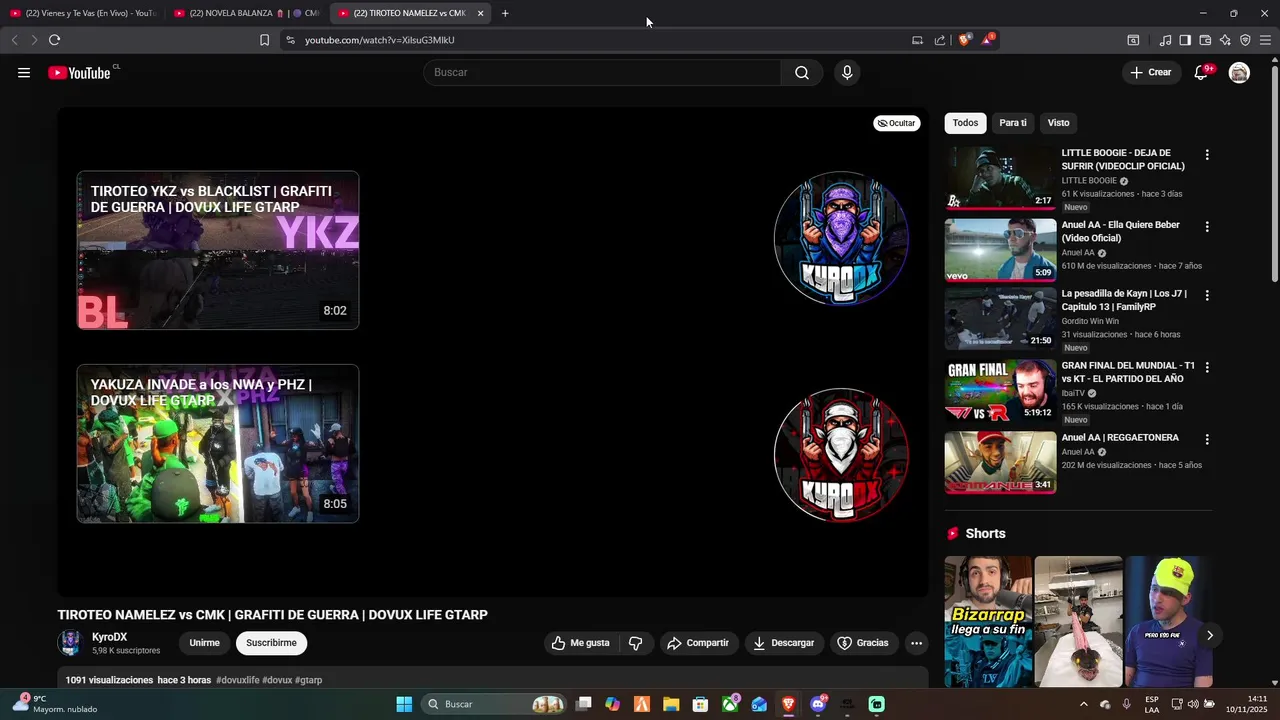The image size is (1280, 720).
Task: Reload the page in browser toolbar
Action: pyautogui.click(x=54, y=40)
